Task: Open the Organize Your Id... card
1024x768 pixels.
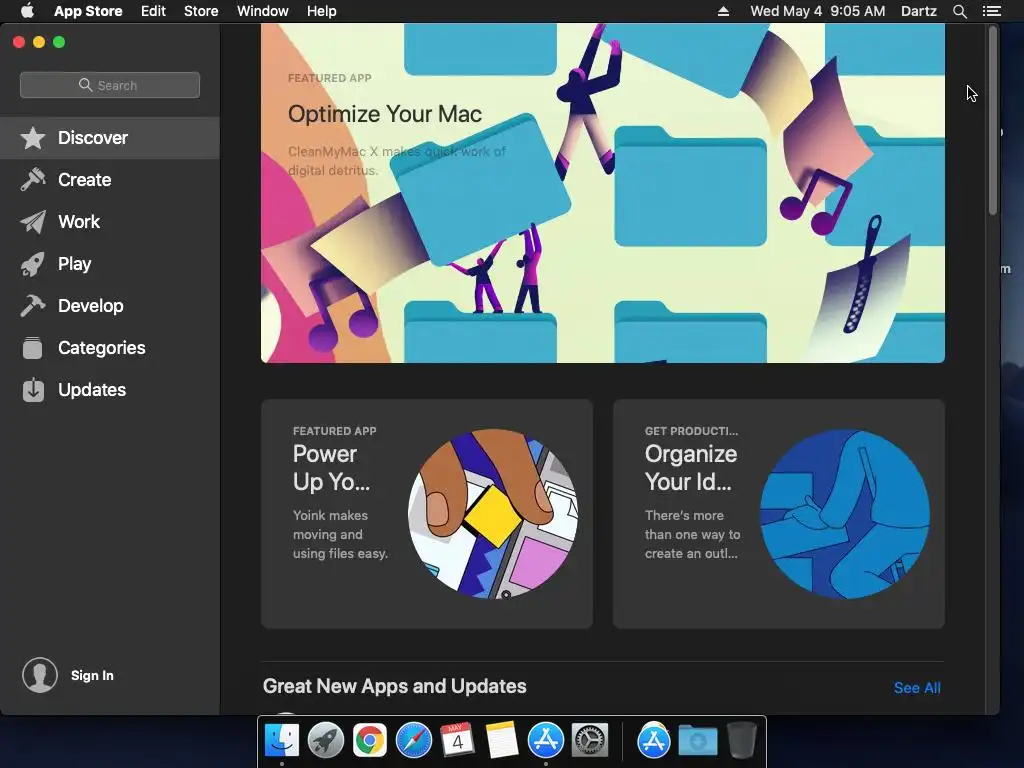Action: point(779,514)
